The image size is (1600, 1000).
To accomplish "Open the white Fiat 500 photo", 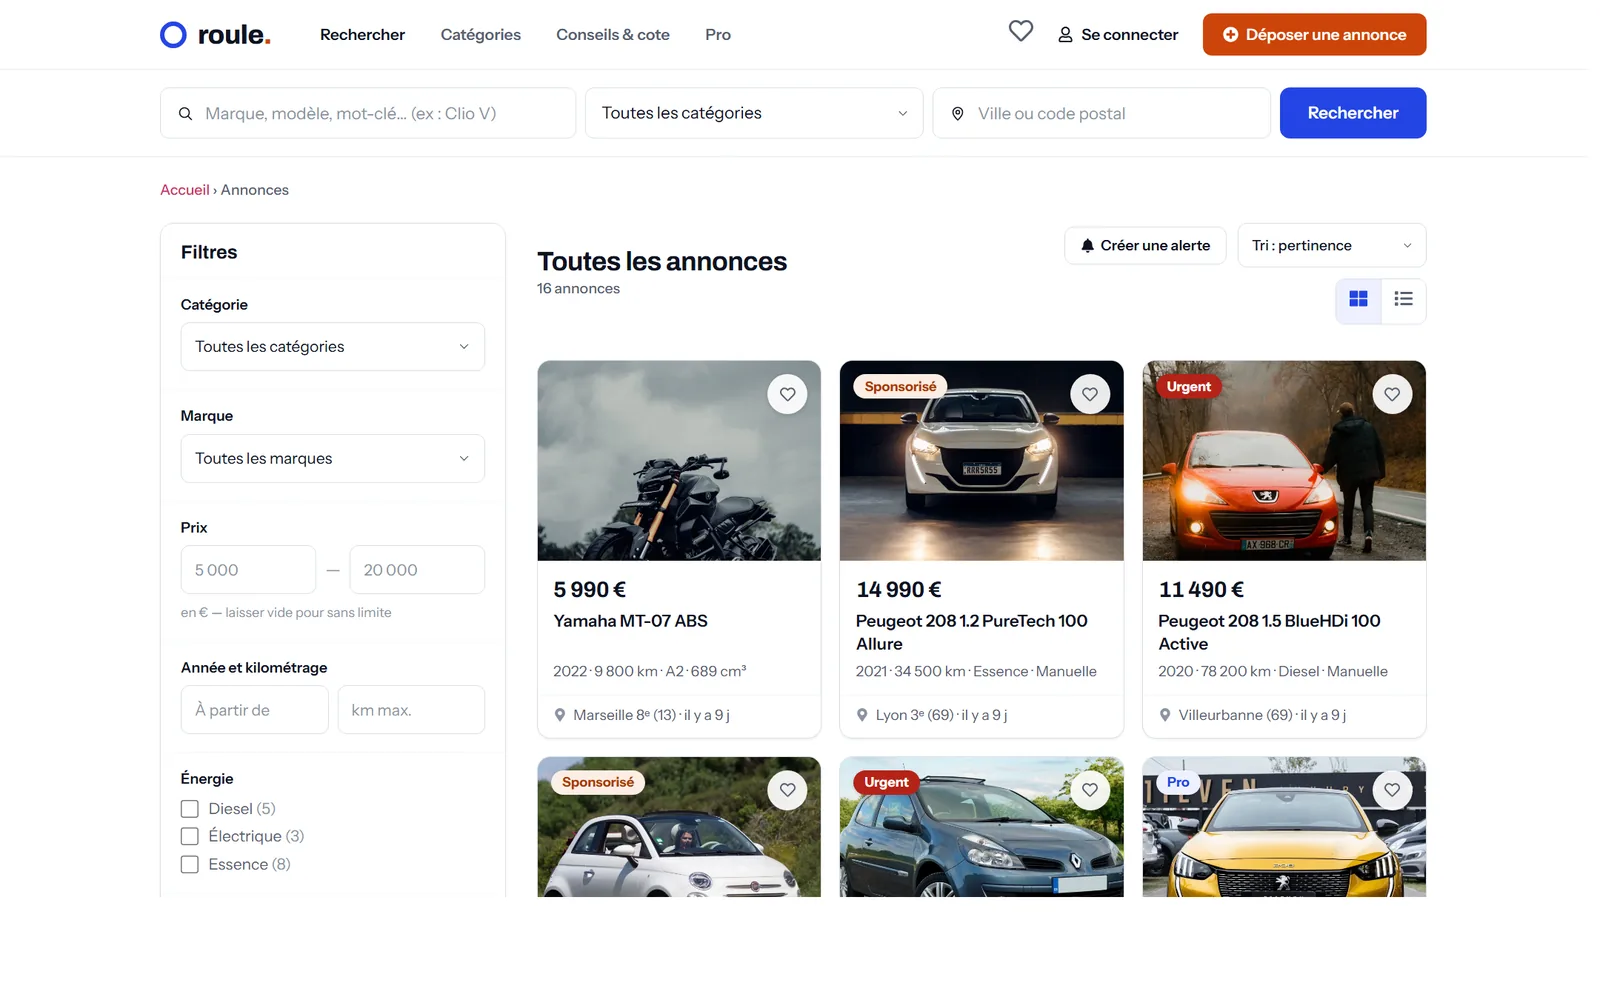I will point(679,827).
